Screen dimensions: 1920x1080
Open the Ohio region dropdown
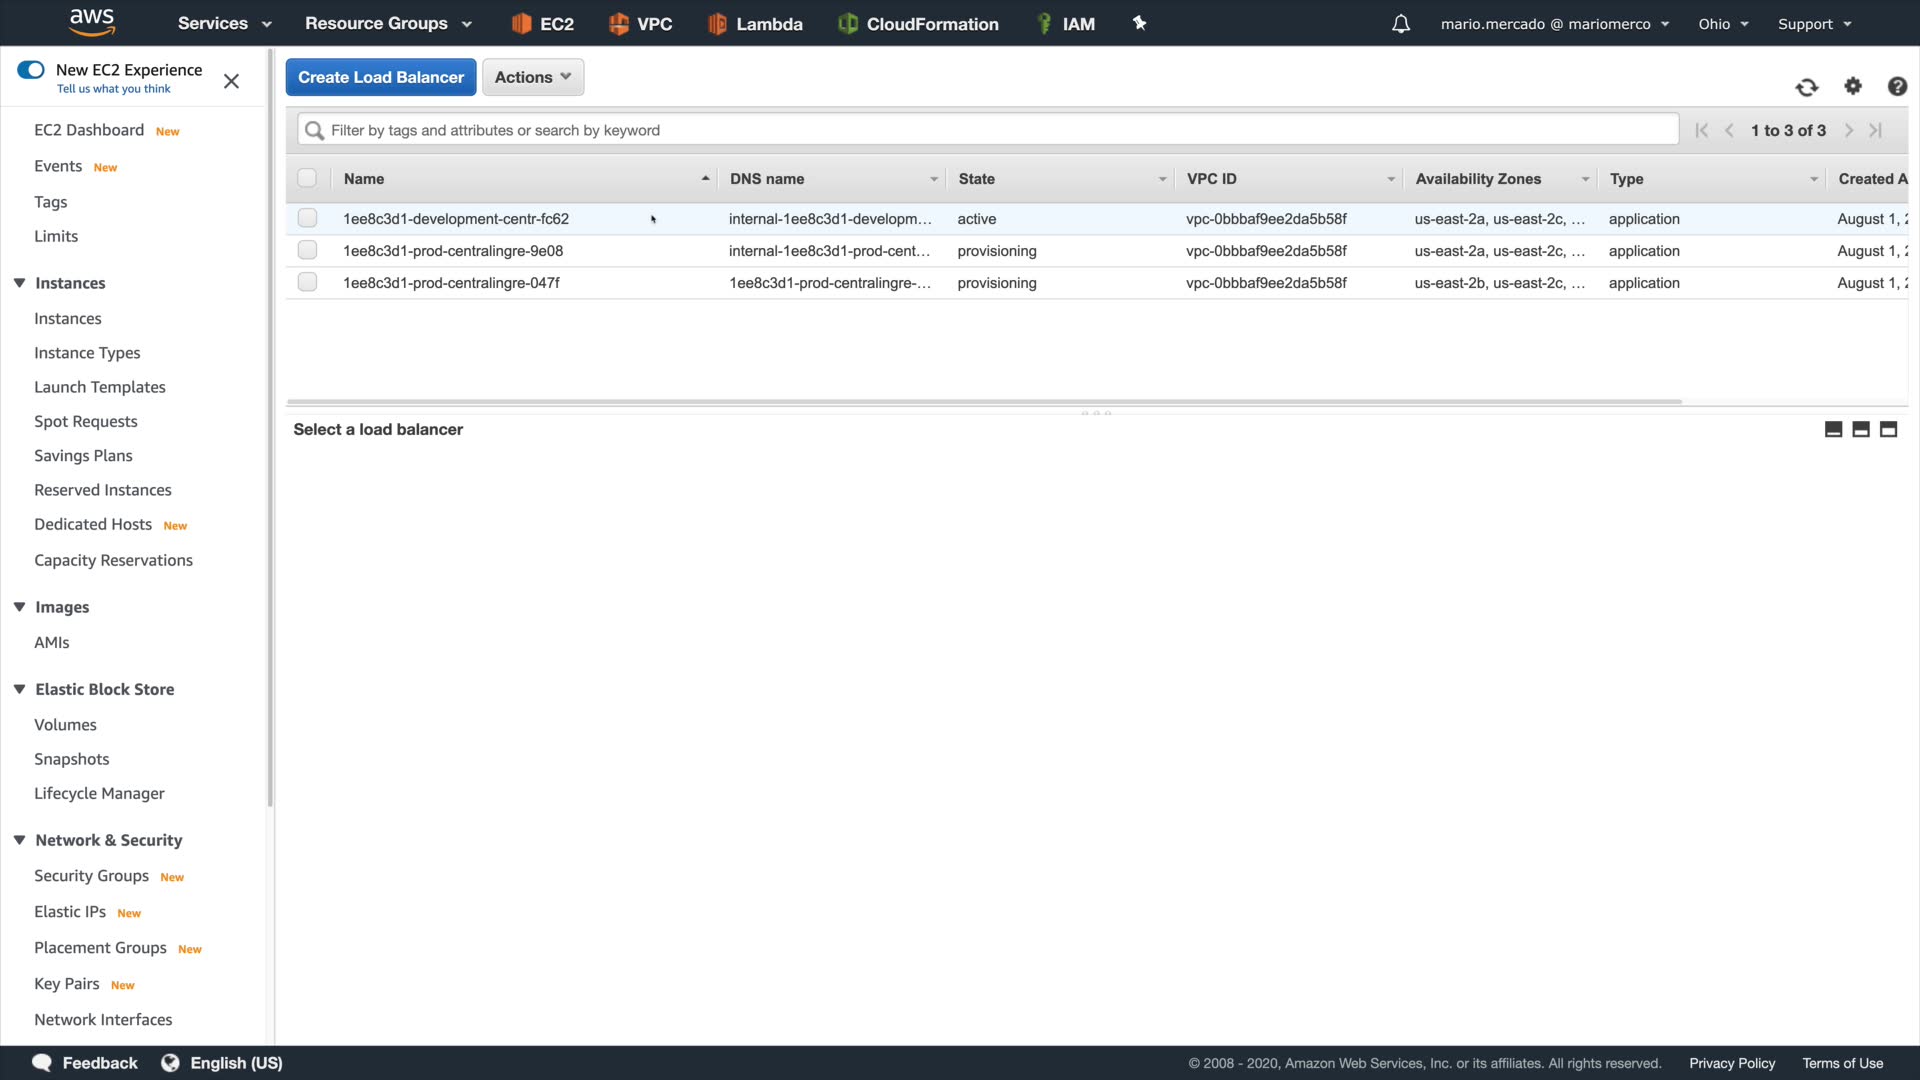pyautogui.click(x=1722, y=24)
